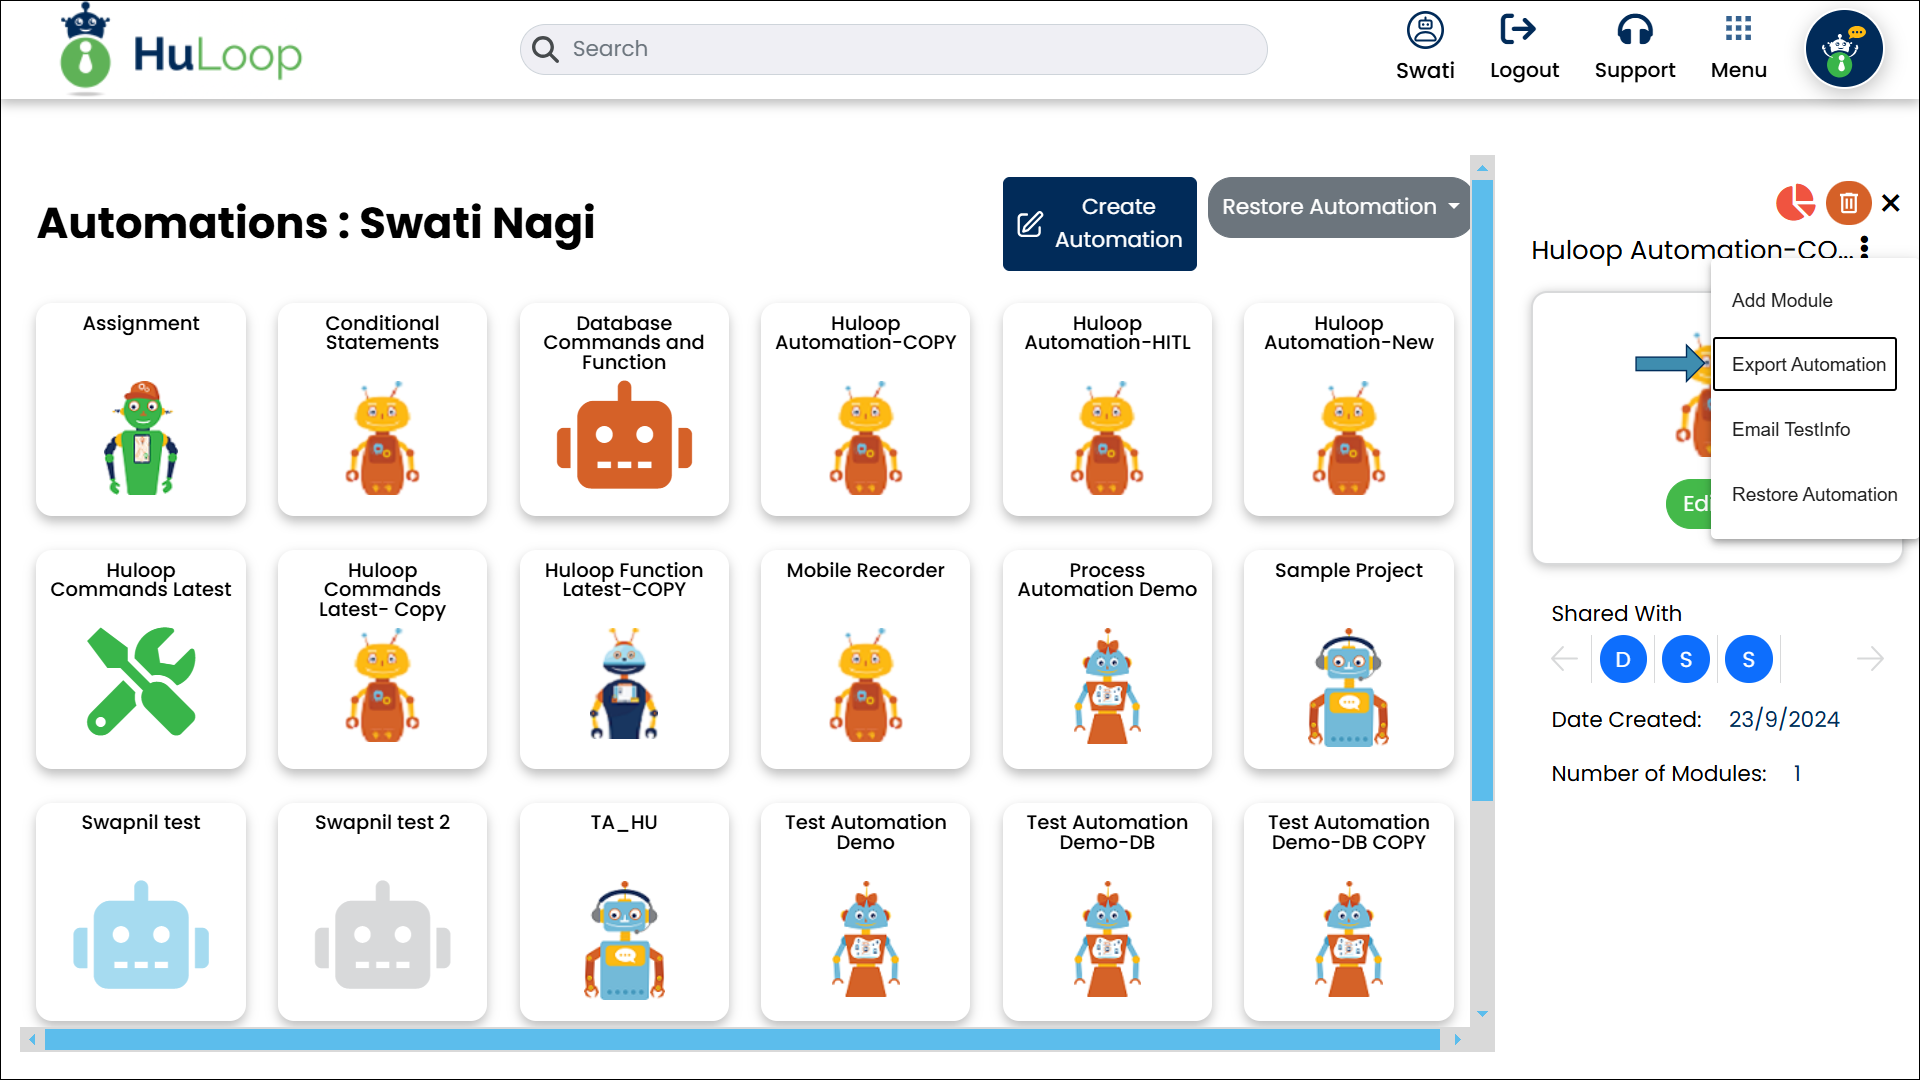1920x1080 pixels.
Task: Click the blue vertical scrollbar thumb
Action: (1482, 490)
